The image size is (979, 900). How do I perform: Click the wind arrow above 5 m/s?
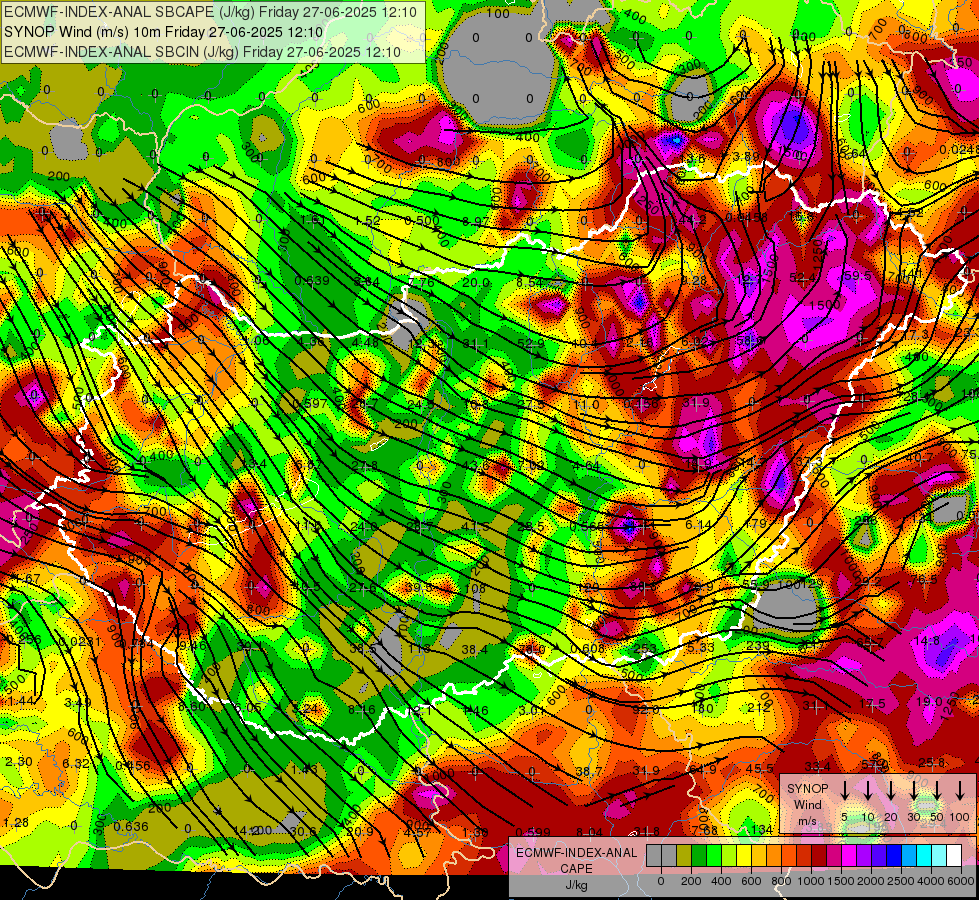(x=845, y=791)
